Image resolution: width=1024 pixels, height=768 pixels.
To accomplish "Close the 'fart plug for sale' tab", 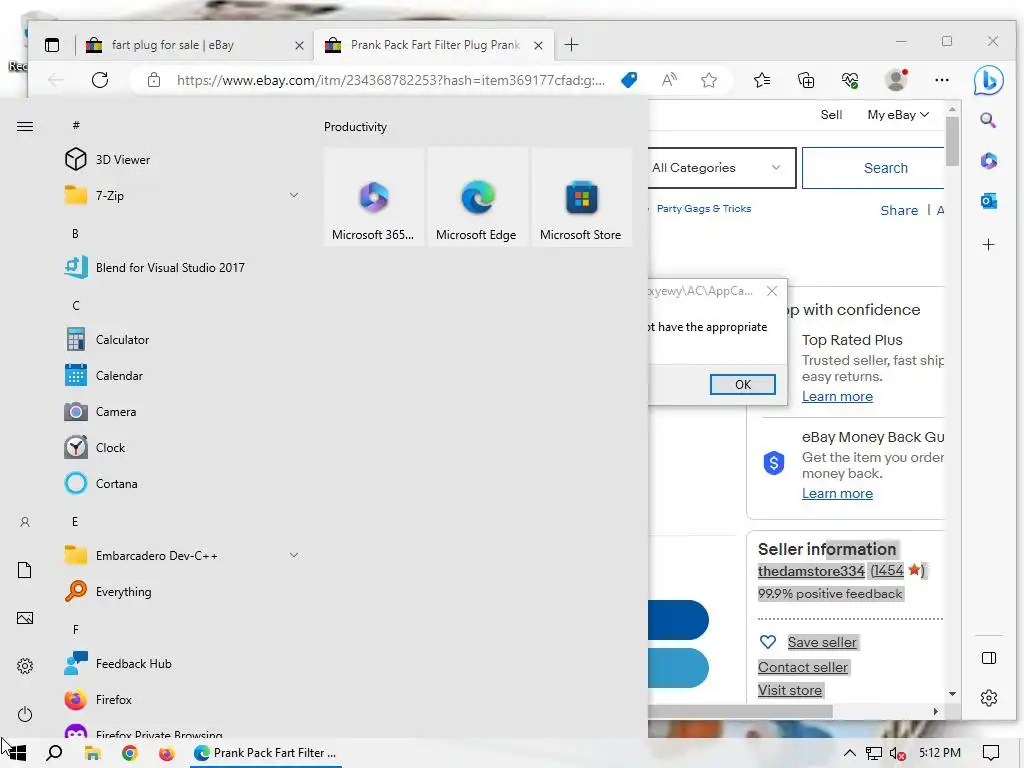I will (299, 45).
